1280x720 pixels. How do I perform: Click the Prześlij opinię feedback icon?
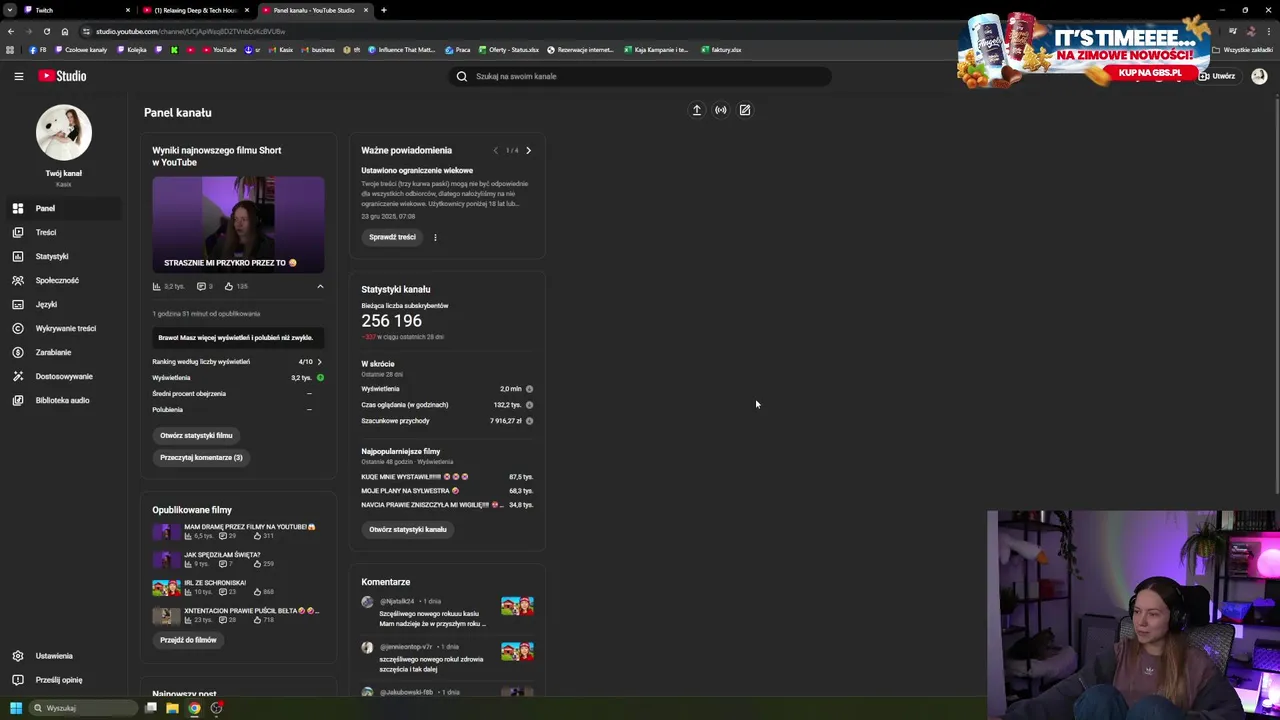pos(17,680)
